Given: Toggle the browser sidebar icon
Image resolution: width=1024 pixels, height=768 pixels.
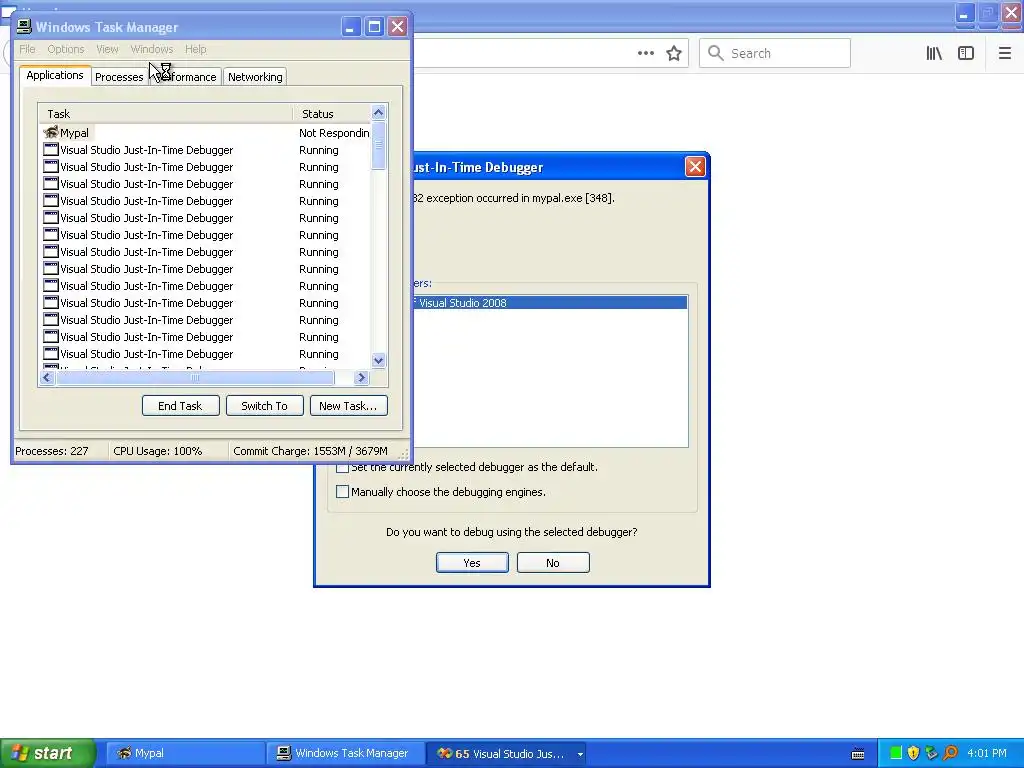Looking at the screenshot, I should pyautogui.click(x=966, y=53).
